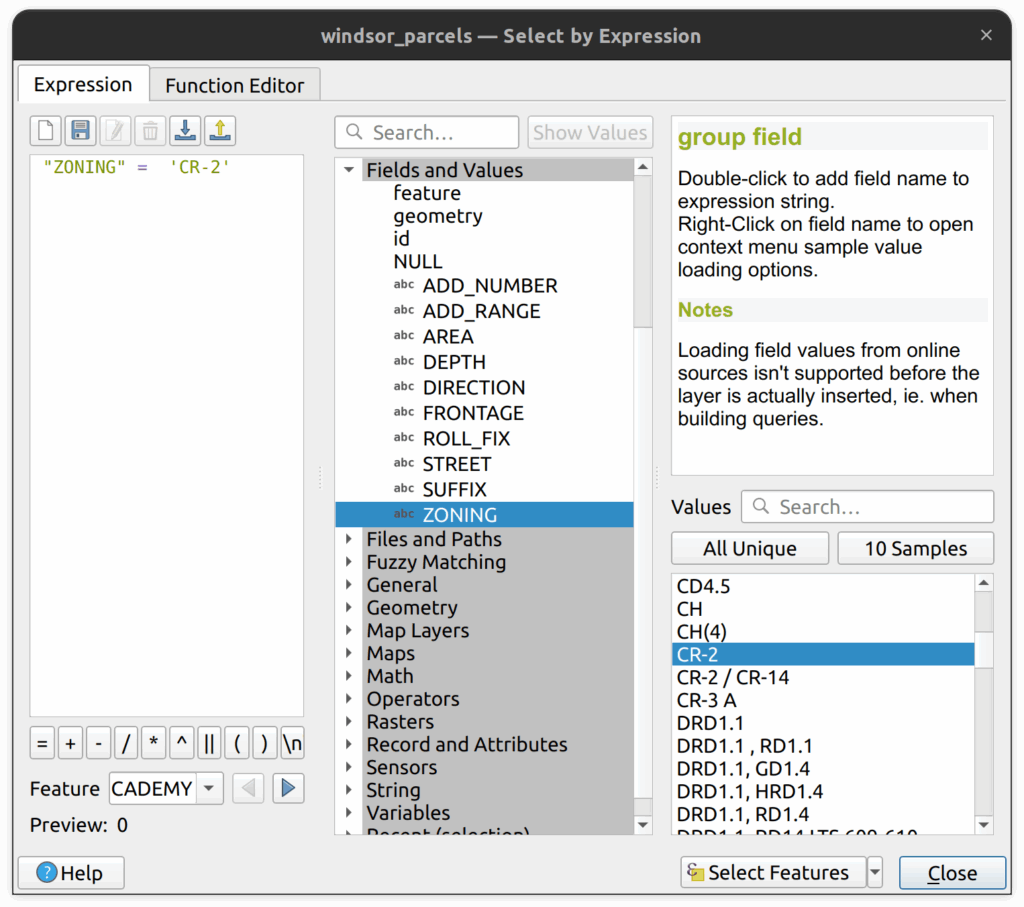This screenshot has height=907, width=1024.
Task: Collapse the Fields and Values group
Action: pos(349,170)
